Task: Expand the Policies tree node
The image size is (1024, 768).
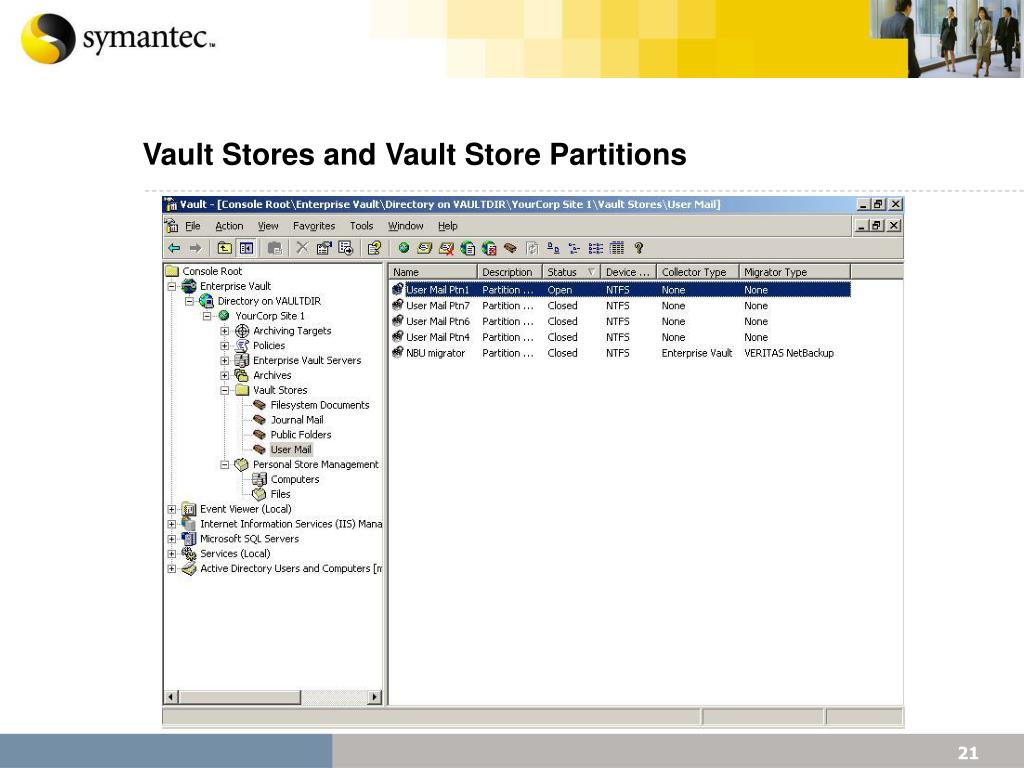Action: click(x=225, y=346)
